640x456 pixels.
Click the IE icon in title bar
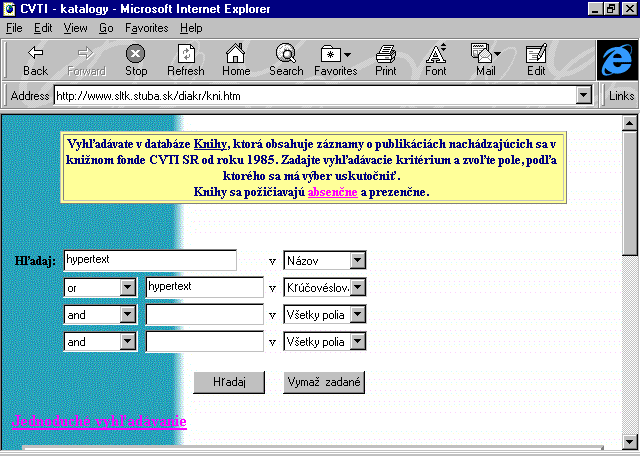pos(9,9)
